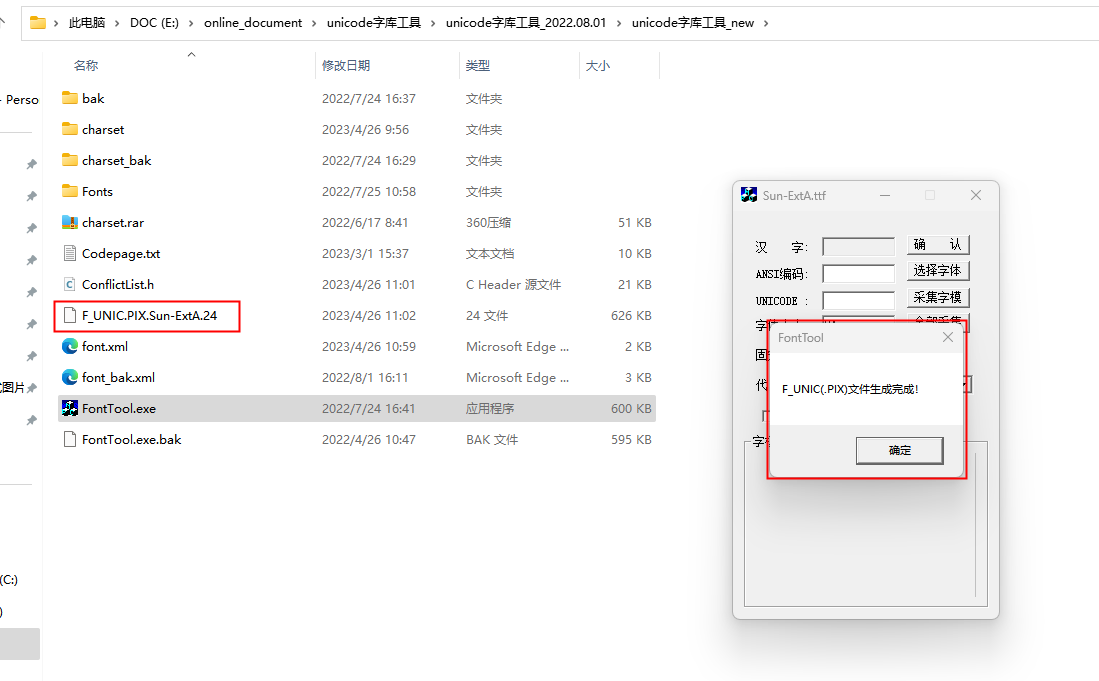Select the font.xml Edge icon
Image resolution: width=1099 pixels, height=681 pixels.
[x=69, y=346]
